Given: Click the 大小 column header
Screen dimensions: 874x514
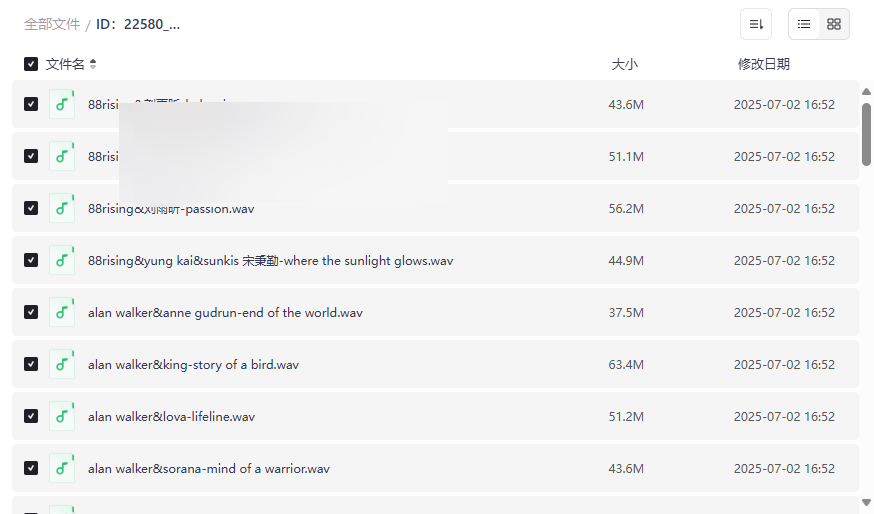Looking at the screenshot, I should [x=624, y=64].
